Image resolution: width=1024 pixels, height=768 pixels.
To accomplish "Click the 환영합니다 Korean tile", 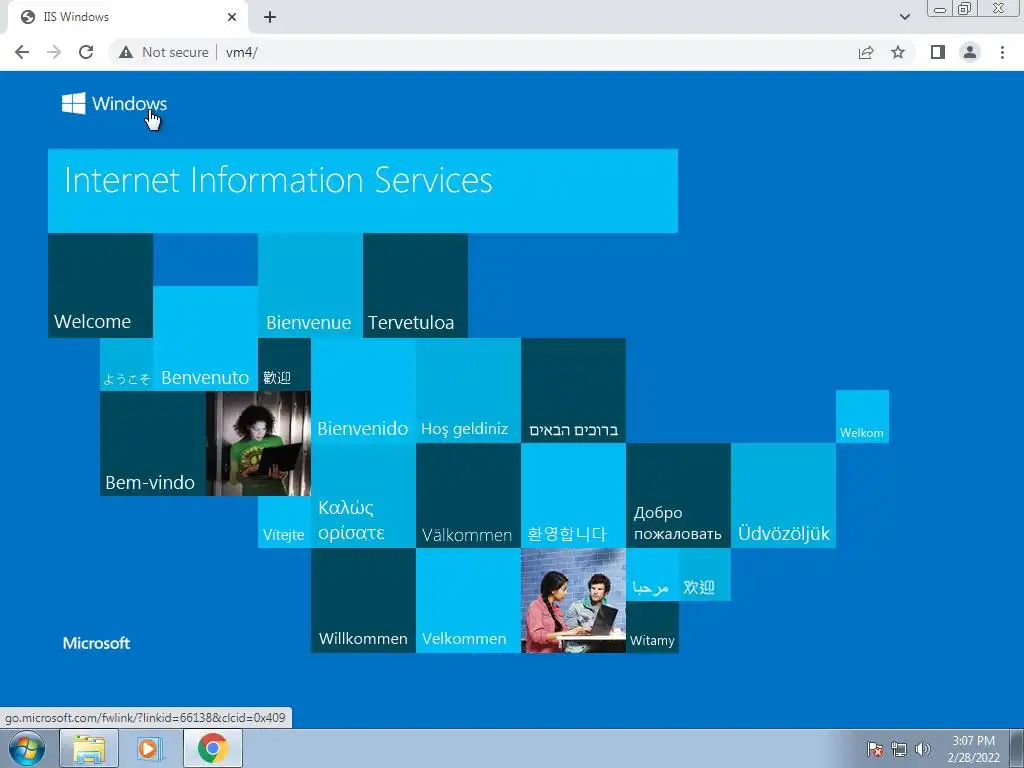I will click(573, 496).
